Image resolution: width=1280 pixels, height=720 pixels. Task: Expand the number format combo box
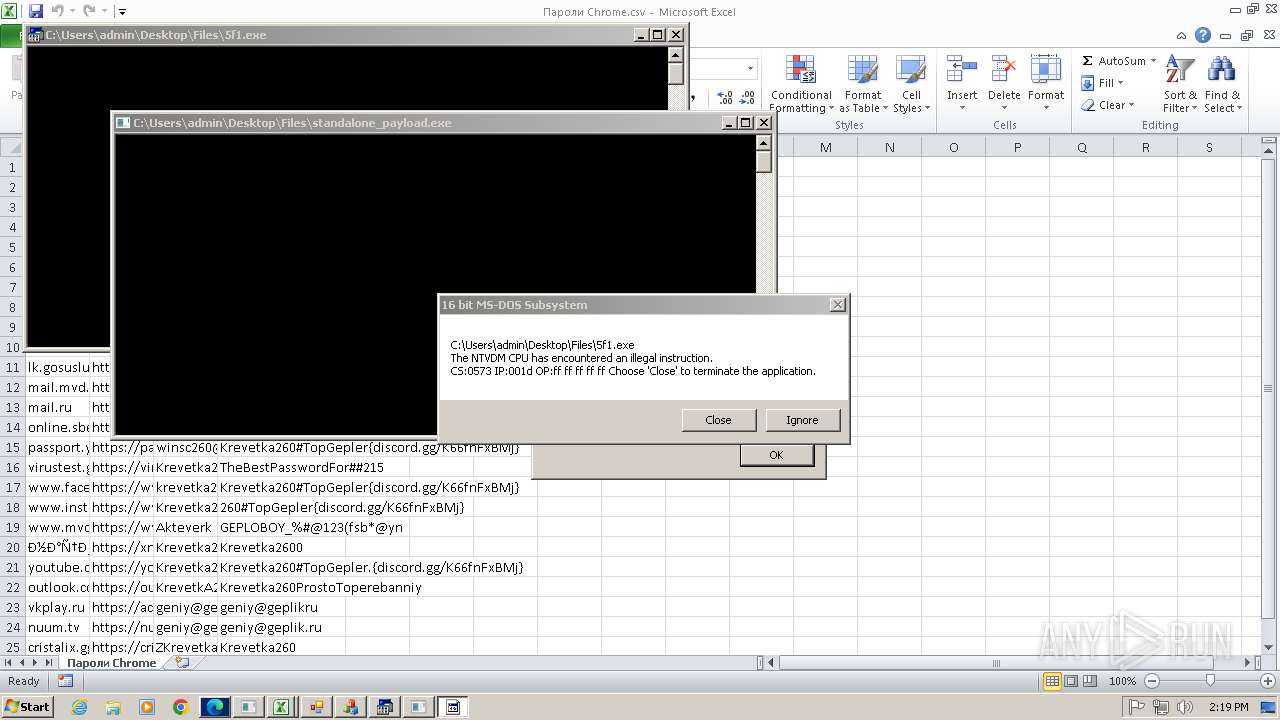coord(751,69)
